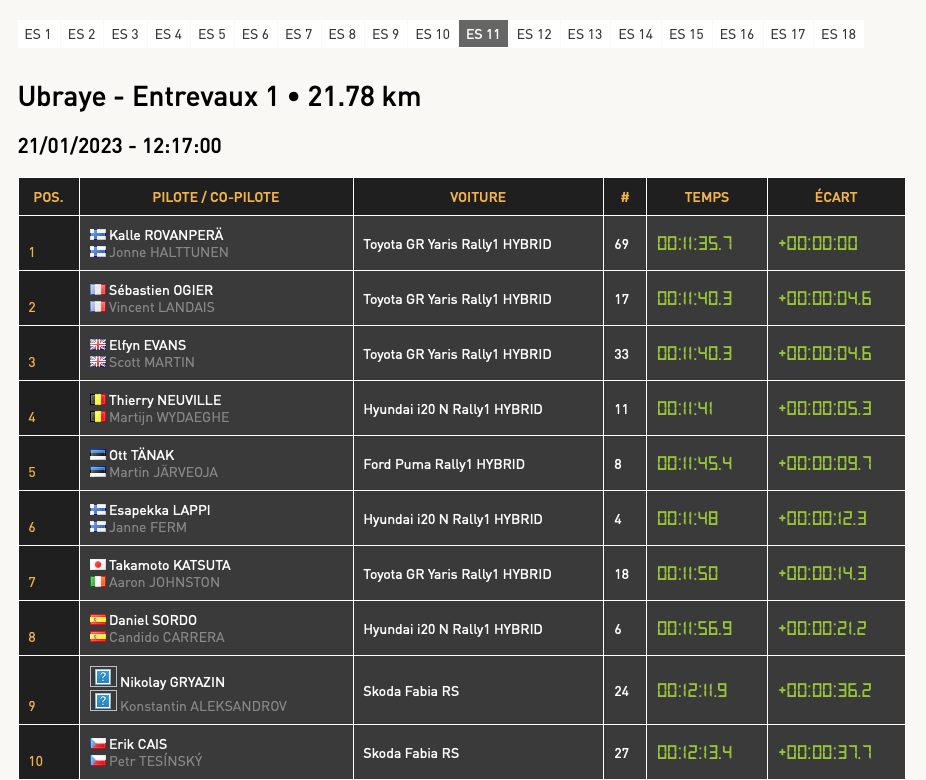Click co-driver name Petr TESÍNSKÝ
This screenshot has width=926, height=780.
coord(156,761)
